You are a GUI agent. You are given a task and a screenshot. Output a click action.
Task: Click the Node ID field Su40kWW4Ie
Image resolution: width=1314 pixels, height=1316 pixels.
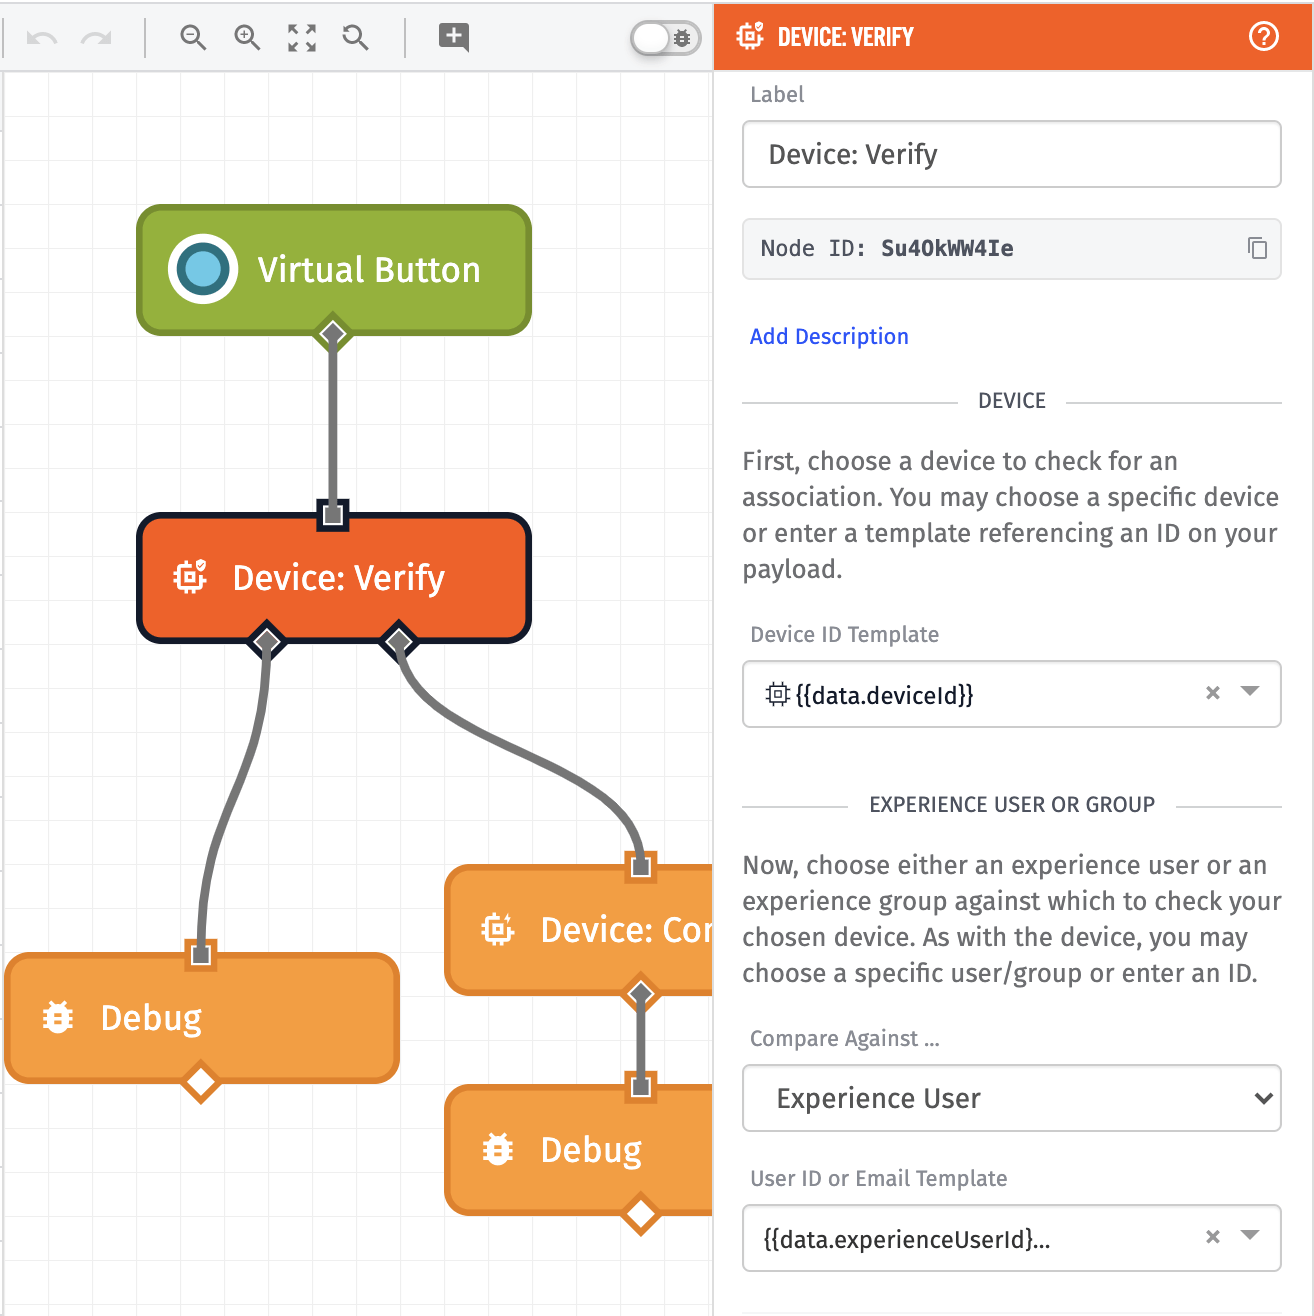click(1011, 249)
